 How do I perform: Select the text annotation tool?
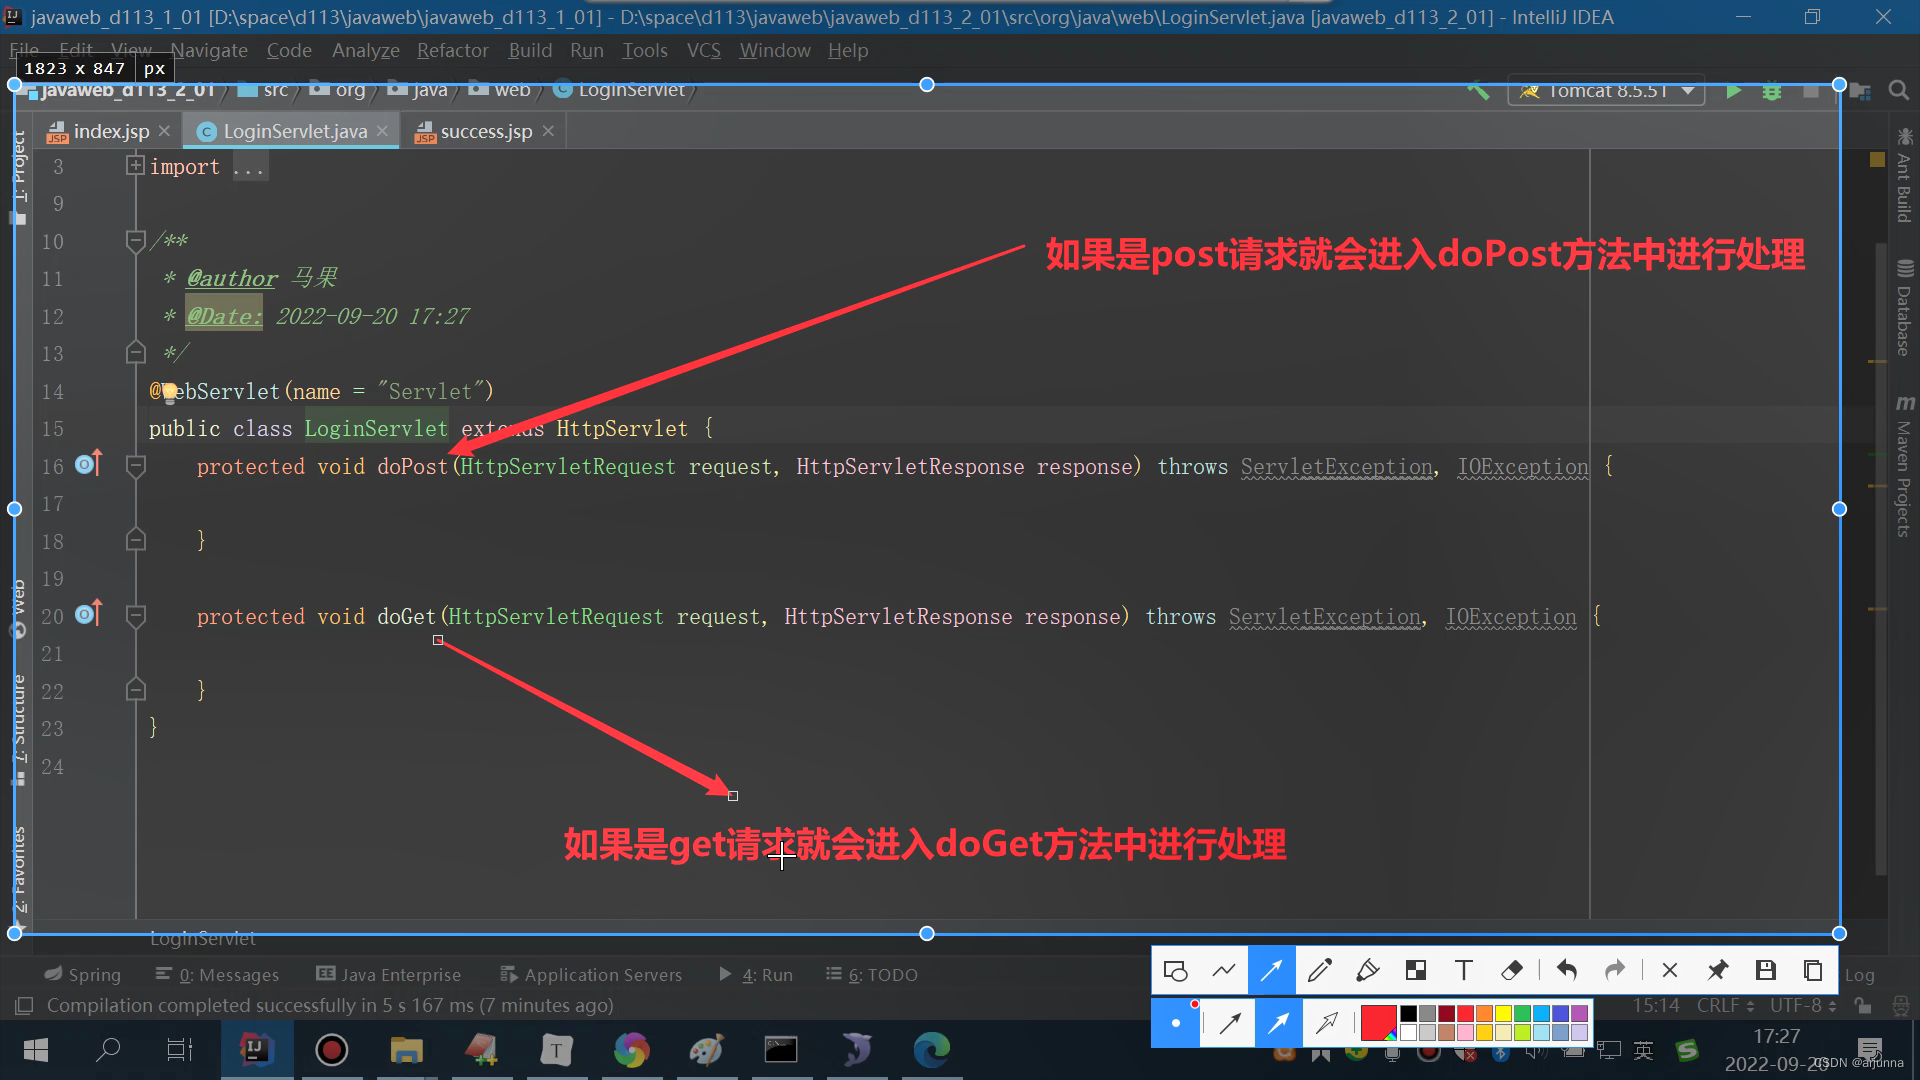1463,970
